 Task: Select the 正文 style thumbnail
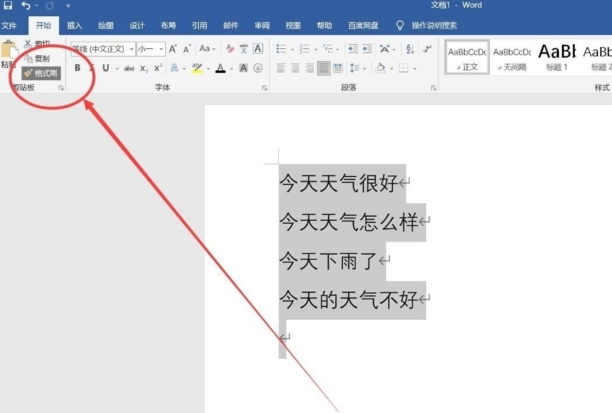(467, 57)
